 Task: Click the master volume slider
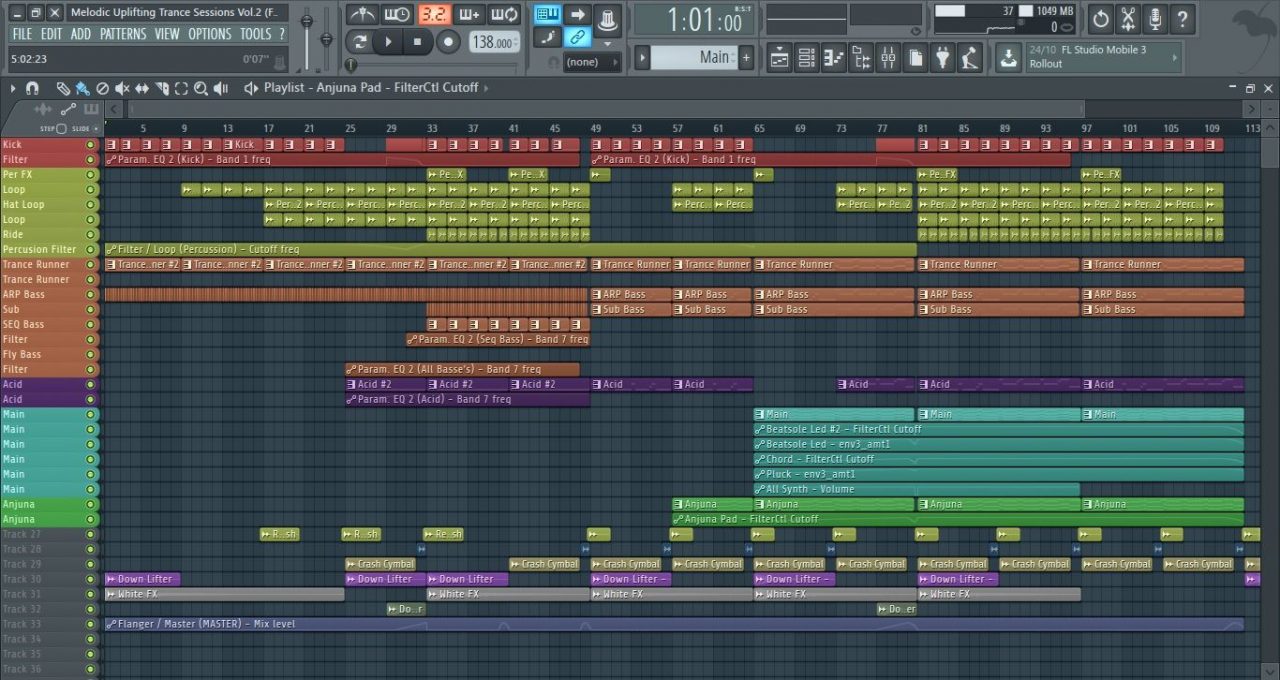pyautogui.click(x=306, y=22)
